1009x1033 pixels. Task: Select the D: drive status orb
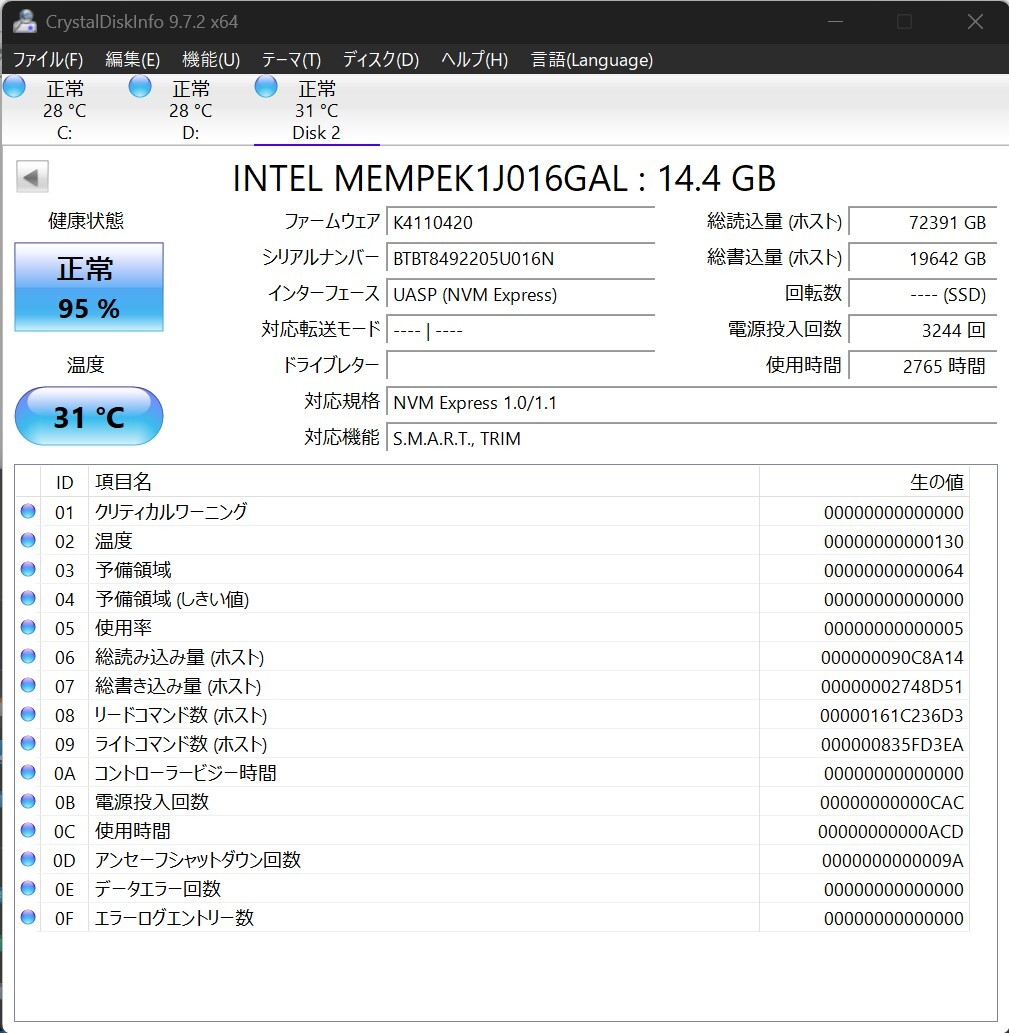[x=140, y=87]
